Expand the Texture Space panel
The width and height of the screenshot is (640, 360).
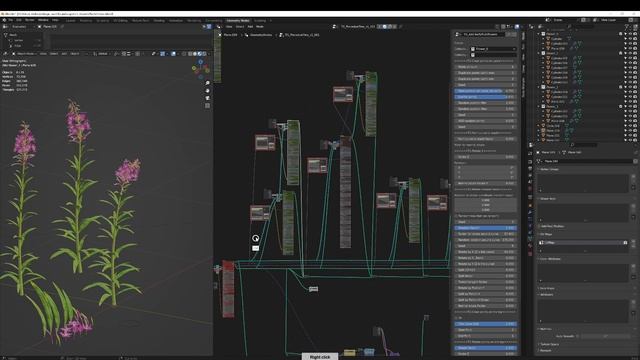tap(549, 344)
